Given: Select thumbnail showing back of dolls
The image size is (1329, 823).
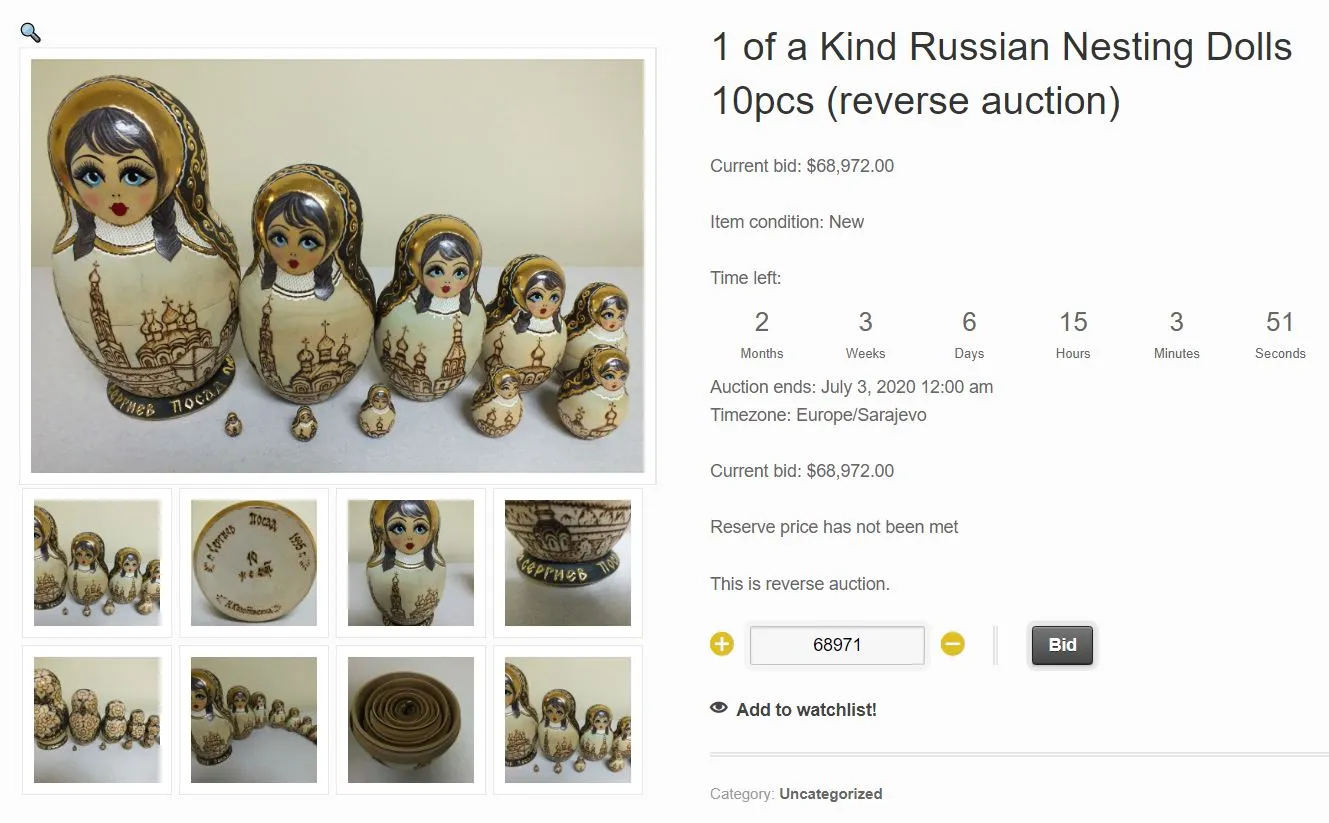Looking at the screenshot, I should (x=97, y=720).
